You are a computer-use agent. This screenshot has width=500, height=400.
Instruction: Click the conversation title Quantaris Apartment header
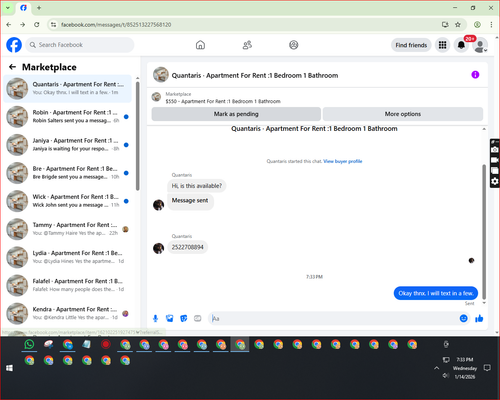255,75
